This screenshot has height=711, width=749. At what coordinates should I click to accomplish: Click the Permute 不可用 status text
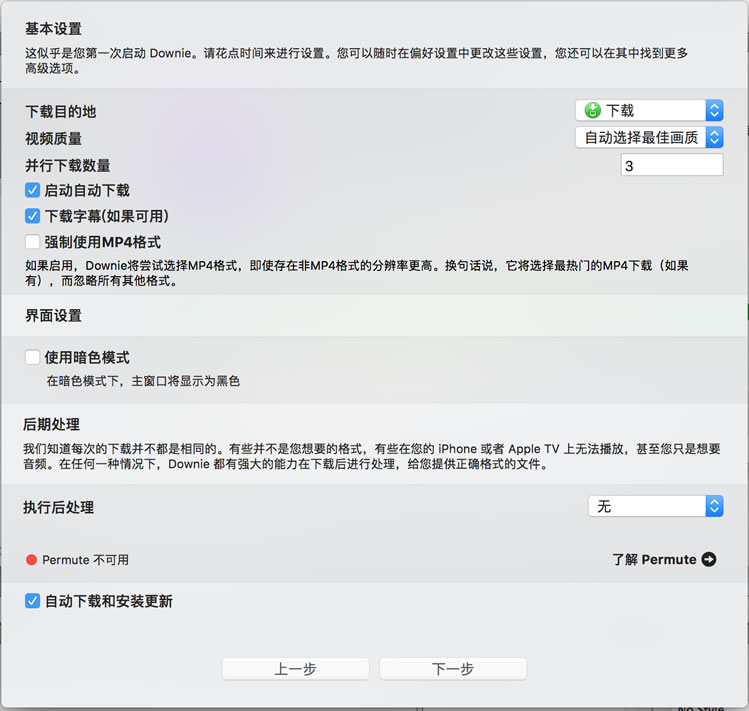click(86, 560)
